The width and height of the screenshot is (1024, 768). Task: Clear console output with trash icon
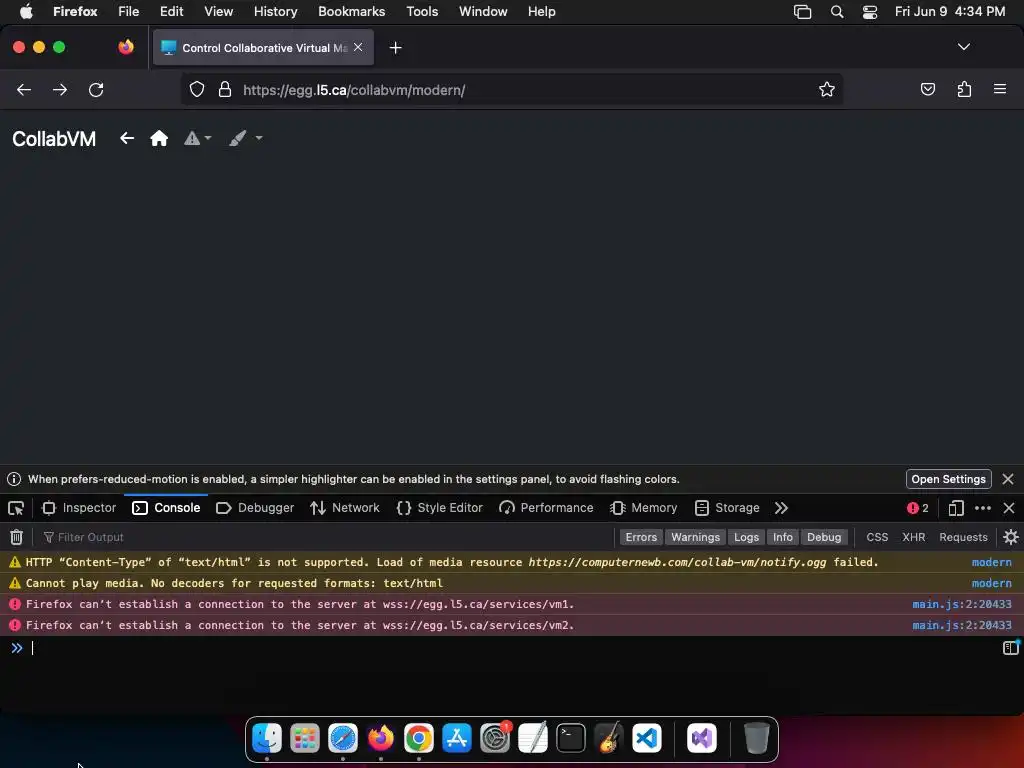click(x=16, y=537)
